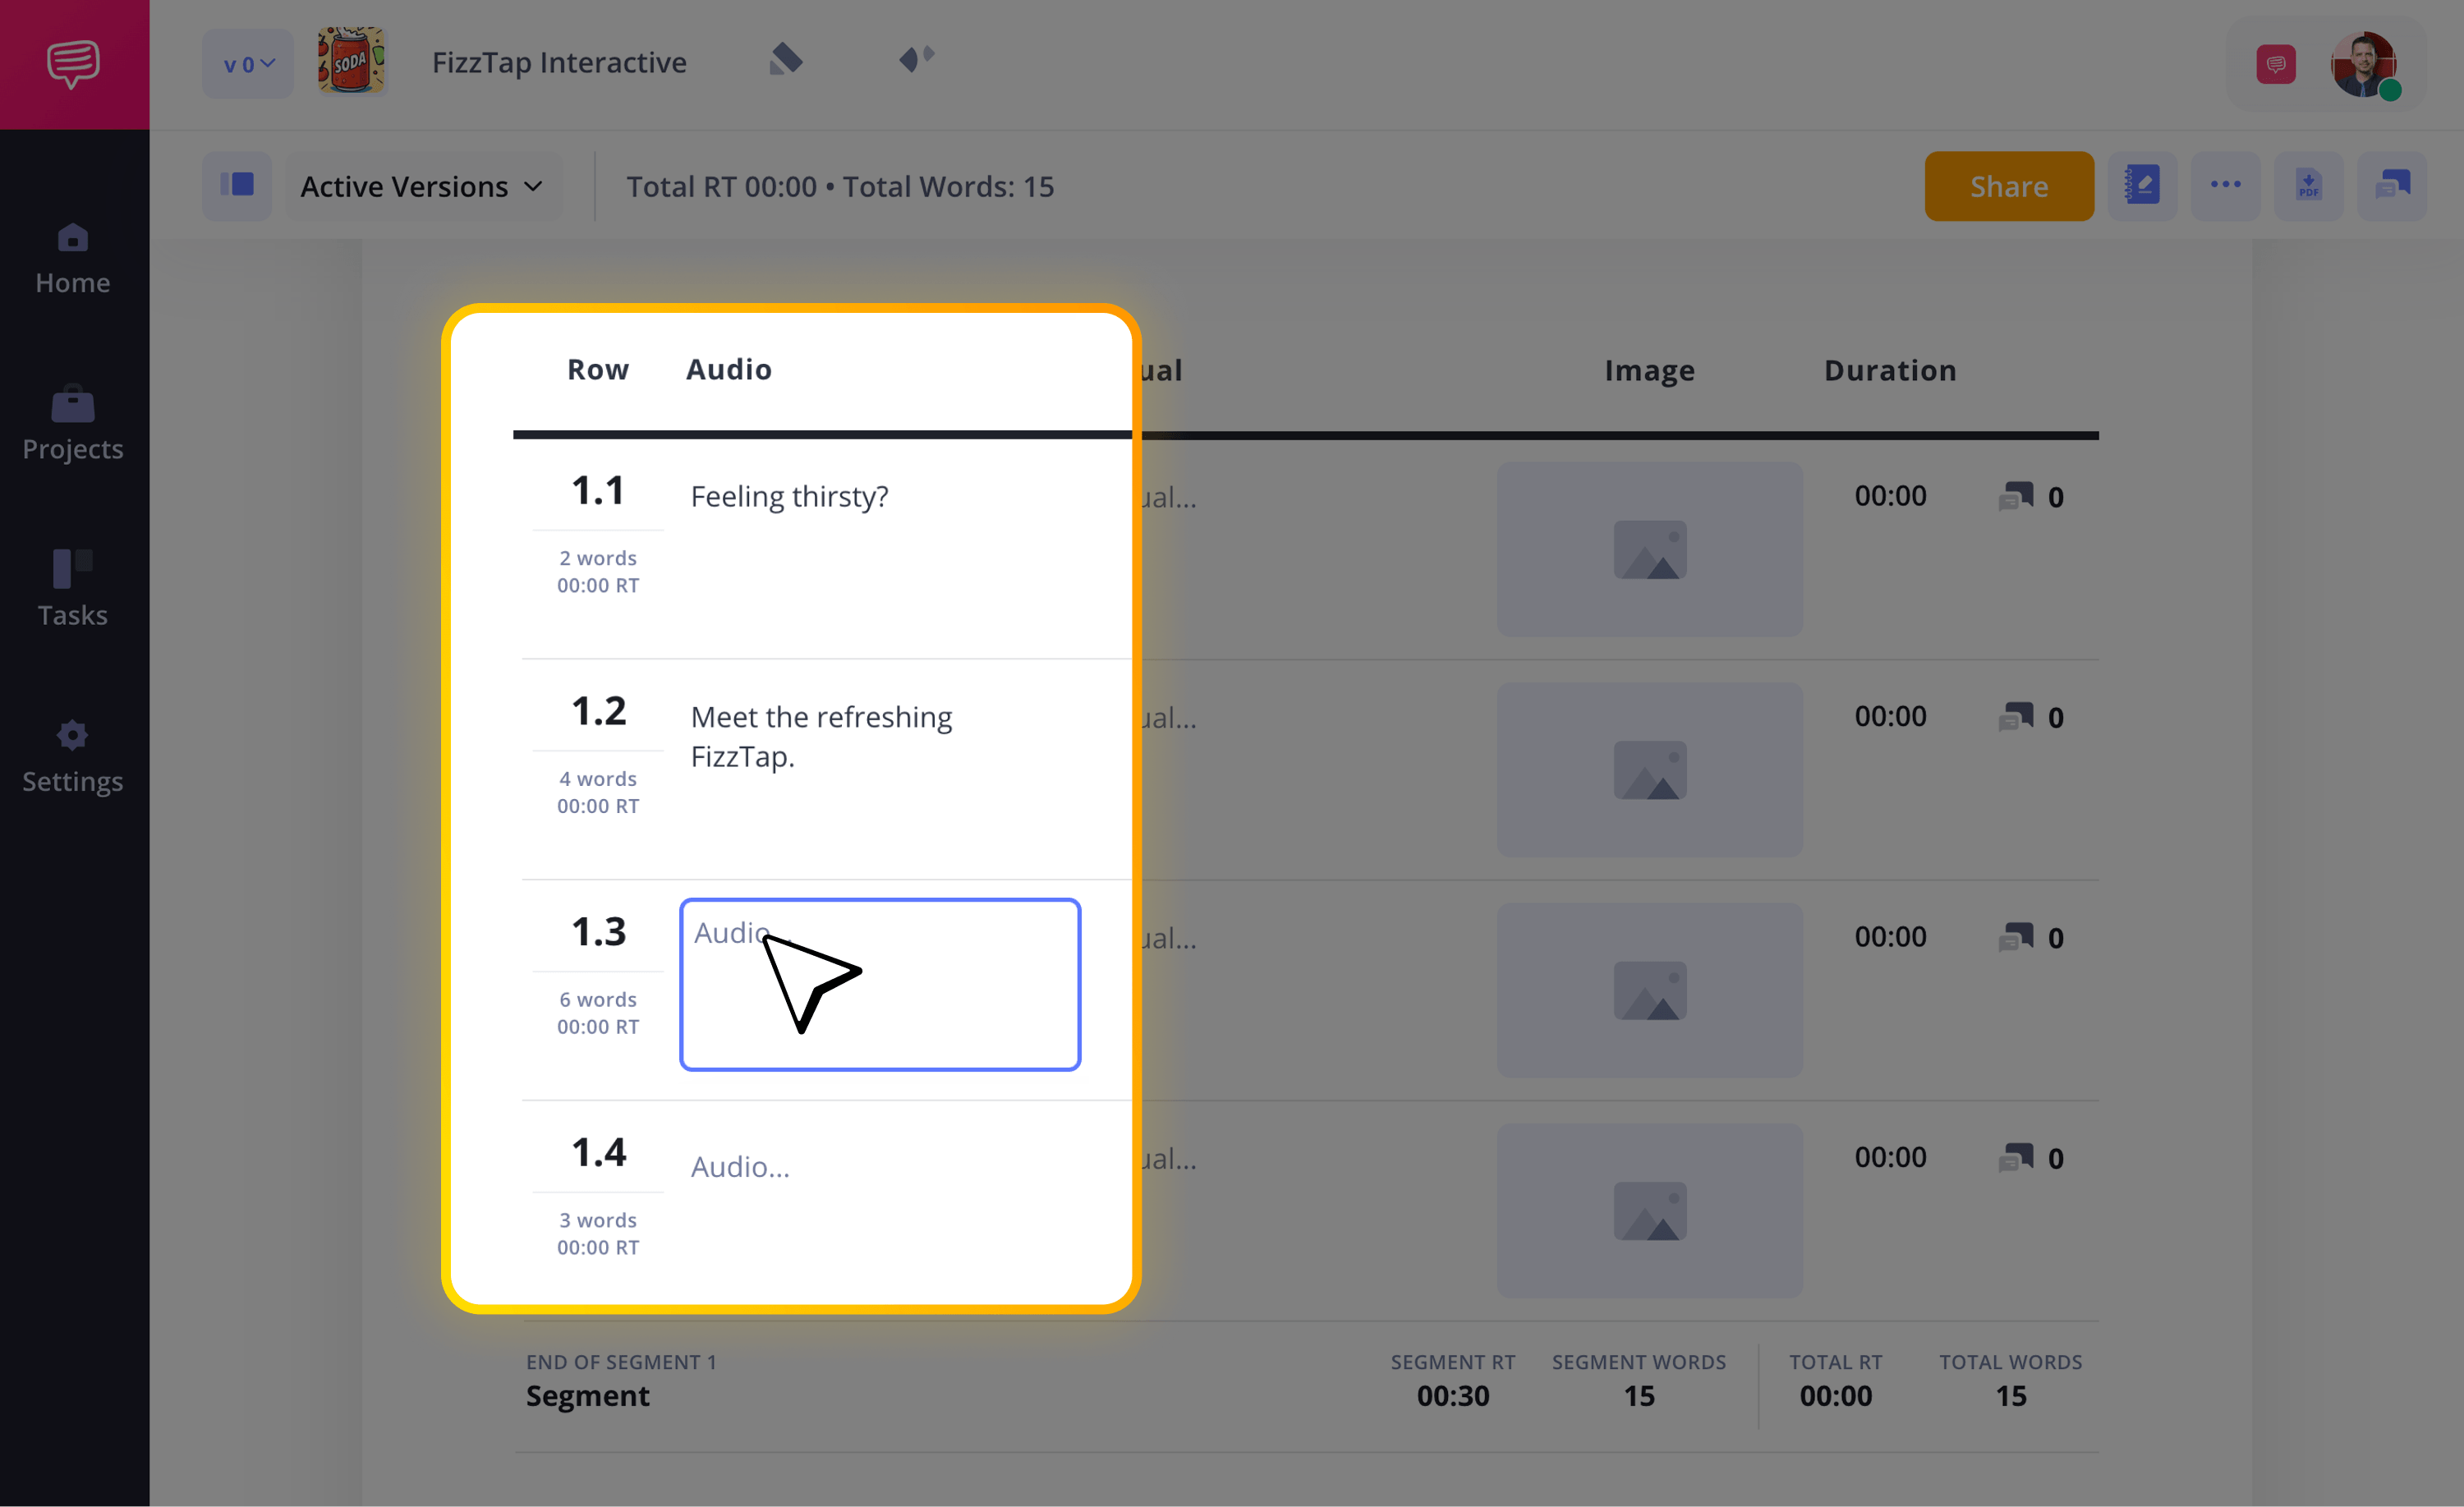
Task: Open the Active Versions dropdown
Action: [423, 186]
